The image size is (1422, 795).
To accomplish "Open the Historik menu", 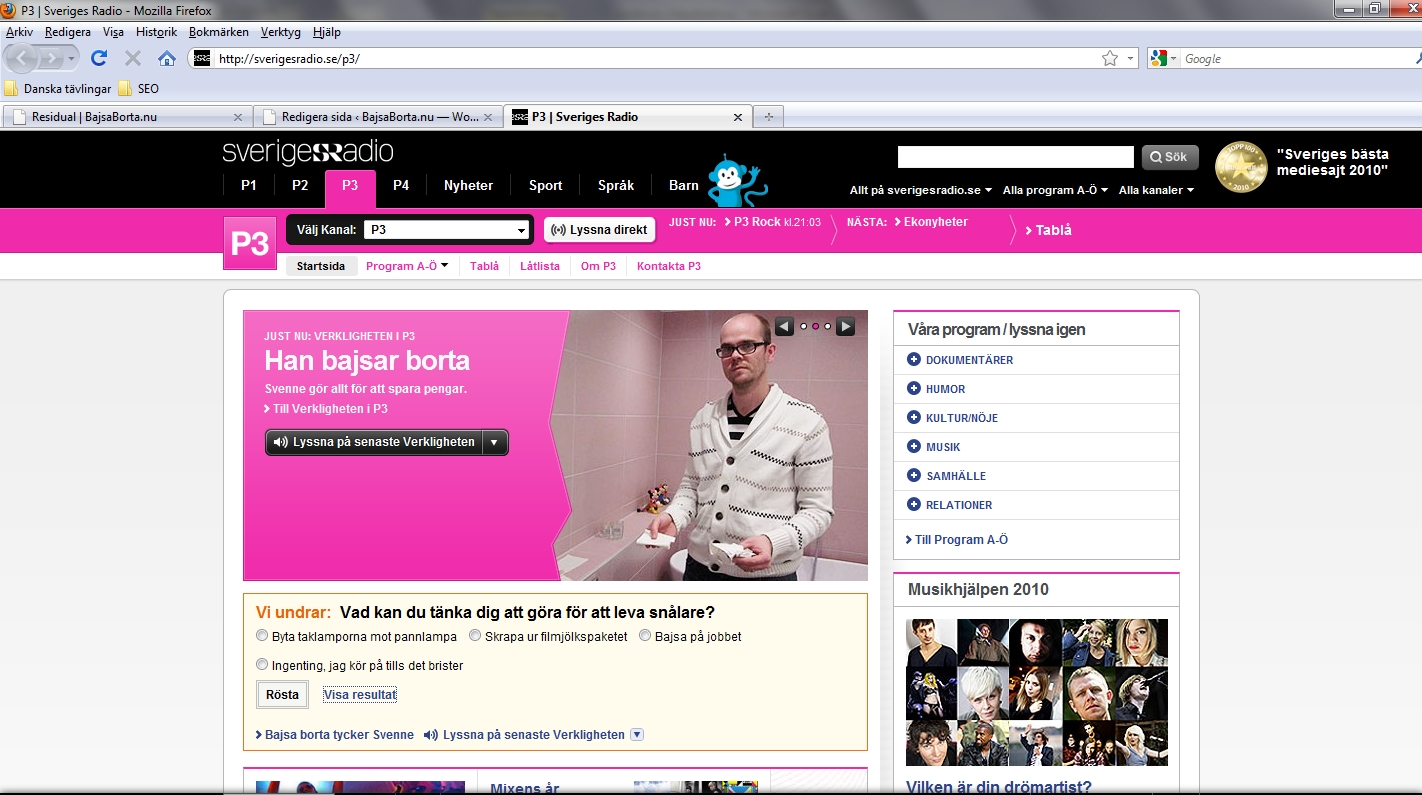I will [x=156, y=32].
